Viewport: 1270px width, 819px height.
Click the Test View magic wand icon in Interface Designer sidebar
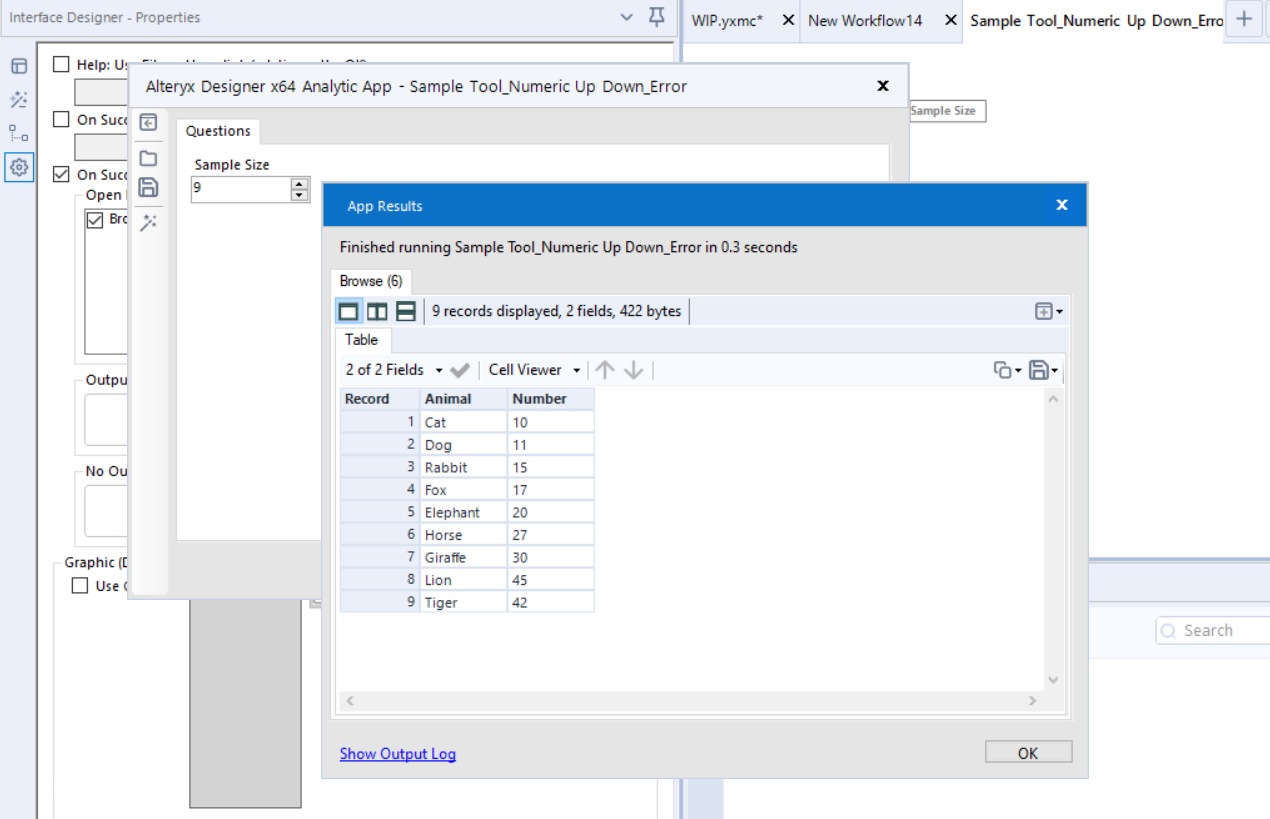(19, 100)
